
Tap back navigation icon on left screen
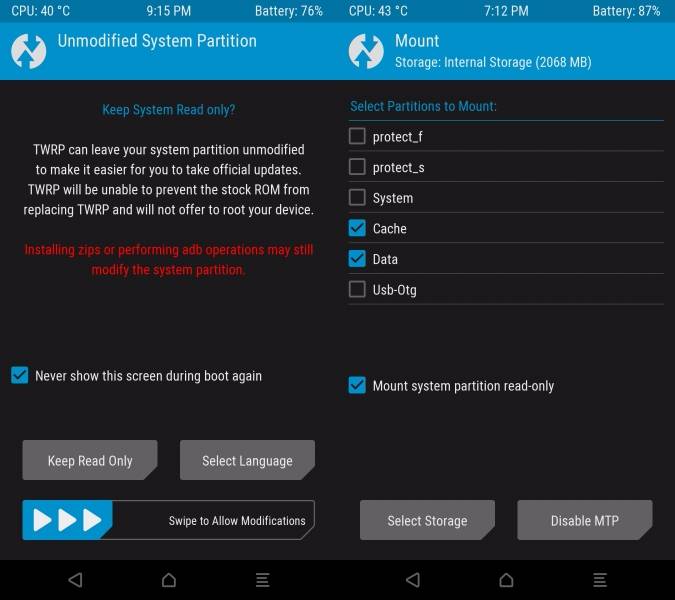click(75, 580)
